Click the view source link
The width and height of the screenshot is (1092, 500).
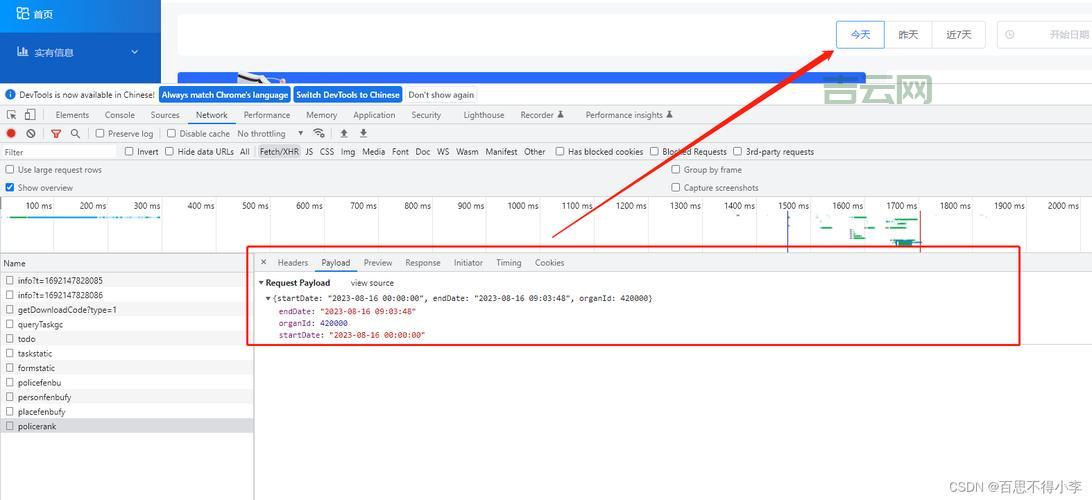pos(372,283)
